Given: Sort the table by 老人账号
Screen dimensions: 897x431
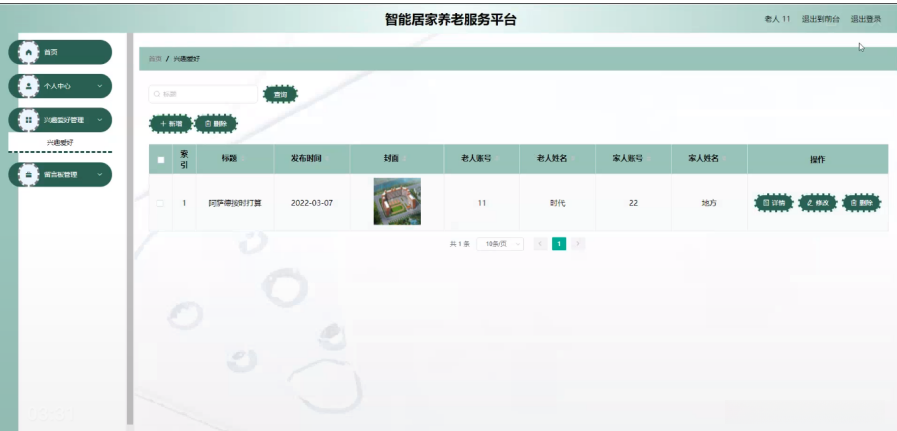Looking at the screenshot, I should pyautogui.click(x=497, y=159).
